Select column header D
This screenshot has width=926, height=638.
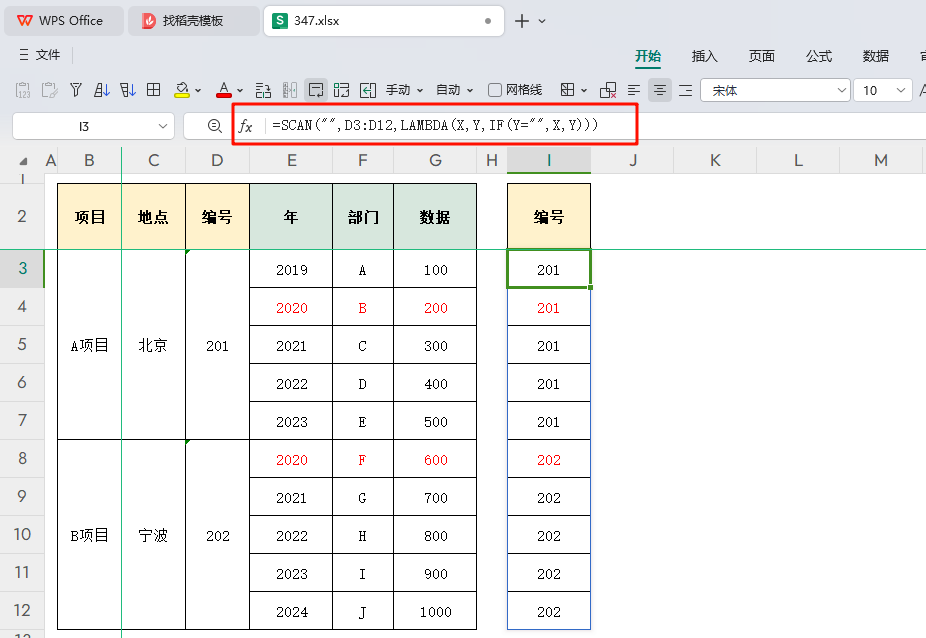217,160
